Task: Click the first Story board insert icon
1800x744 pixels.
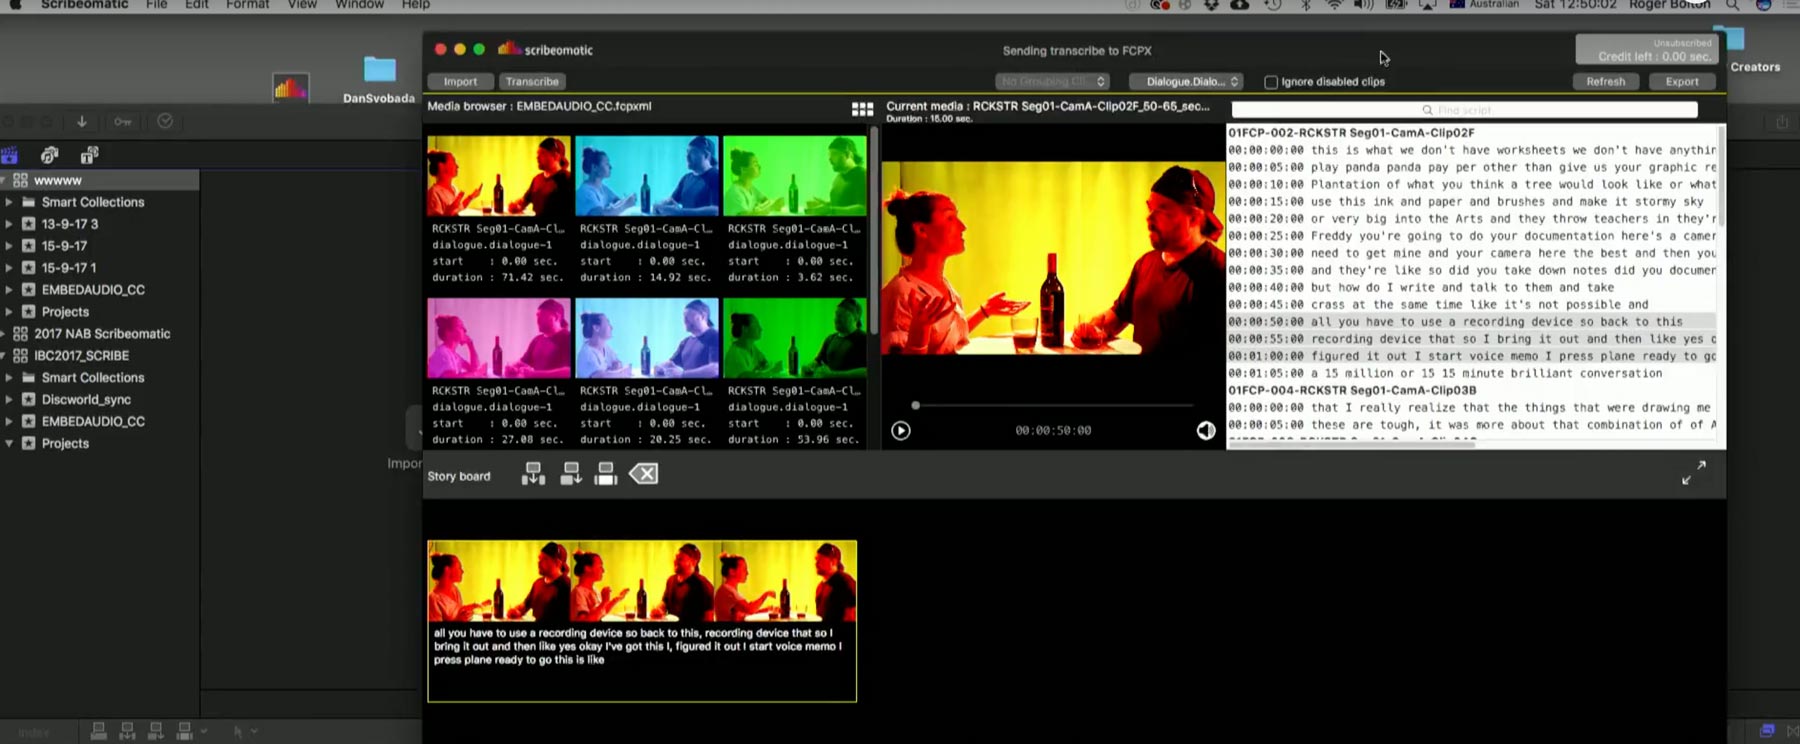Action: tap(533, 474)
